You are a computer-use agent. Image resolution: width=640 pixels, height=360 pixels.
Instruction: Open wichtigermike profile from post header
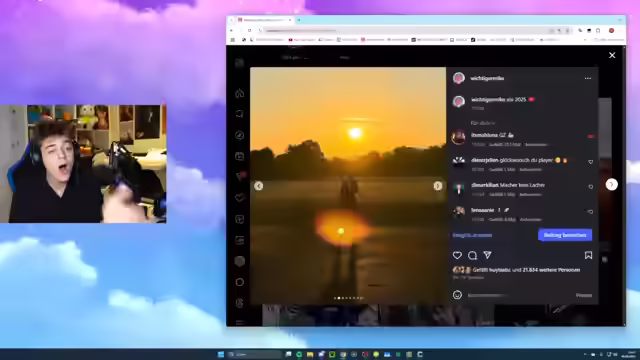pos(487,78)
